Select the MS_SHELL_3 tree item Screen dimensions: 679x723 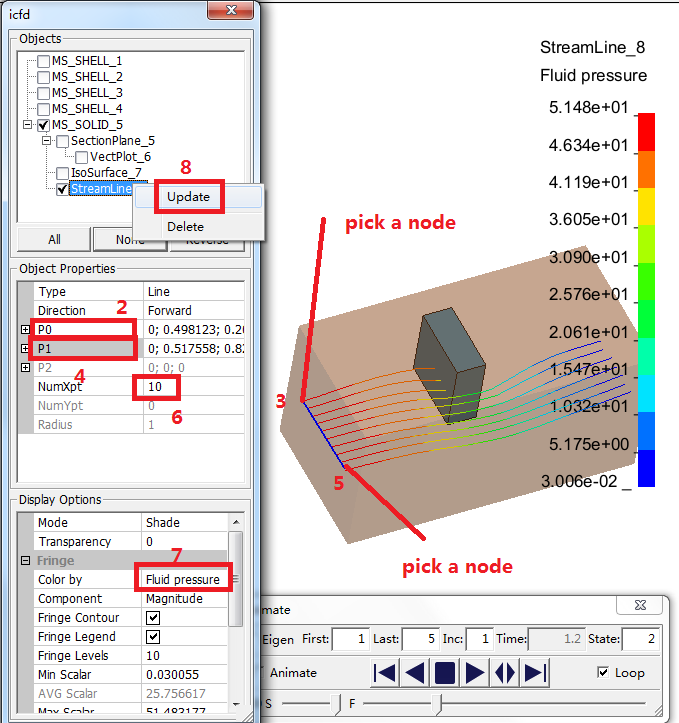tap(87, 93)
